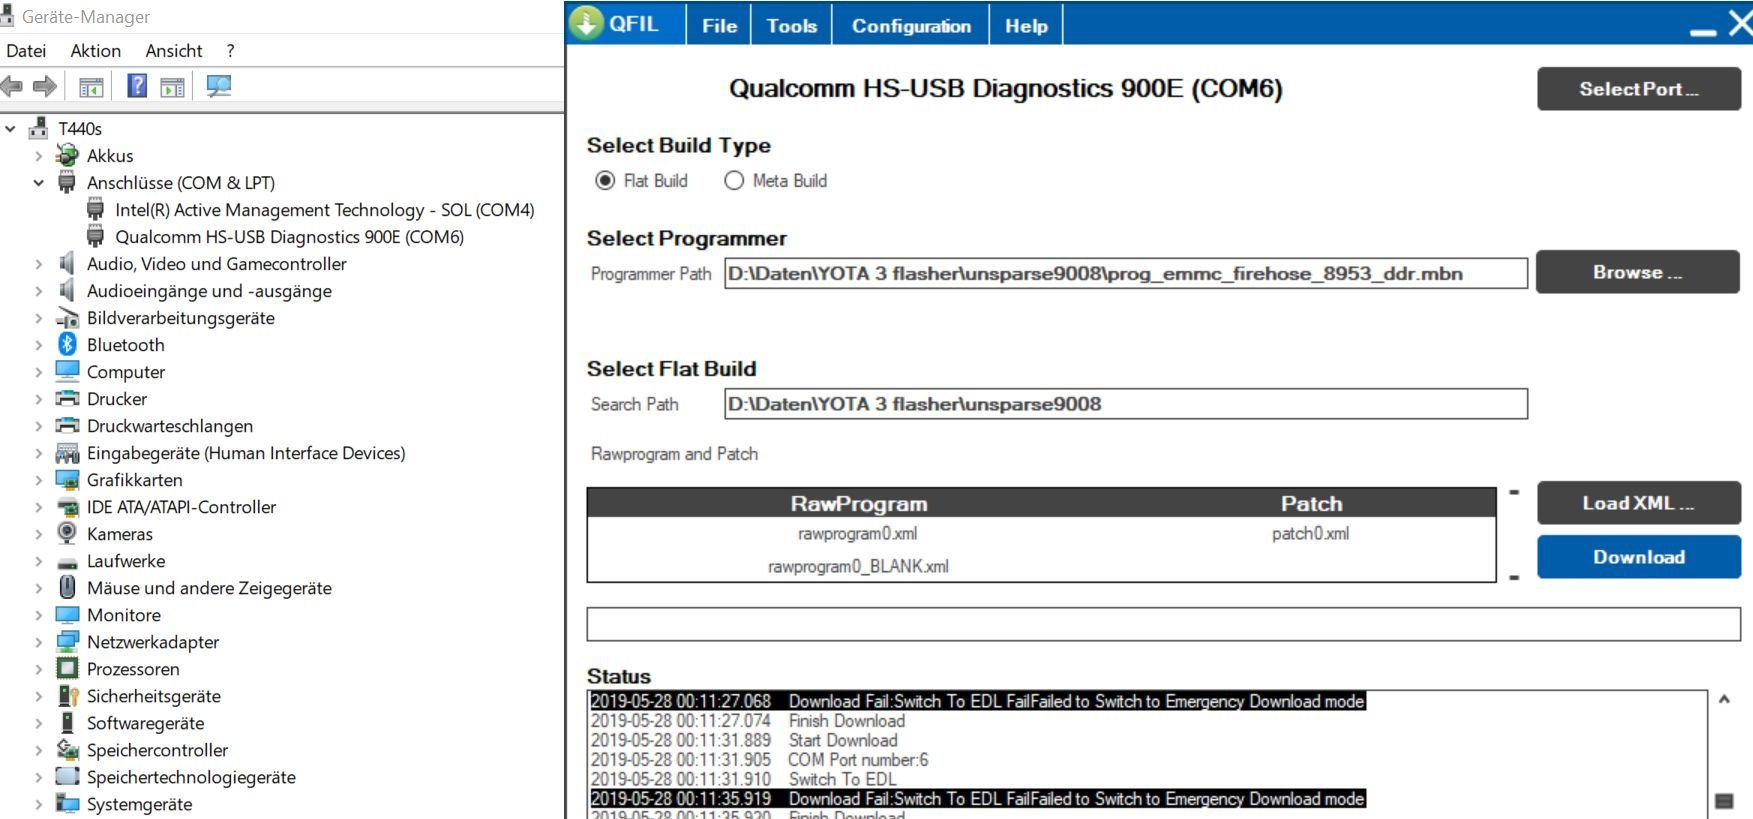Open the QFIL Help menu
The width and height of the screenshot is (1753, 819).
[1026, 25]
